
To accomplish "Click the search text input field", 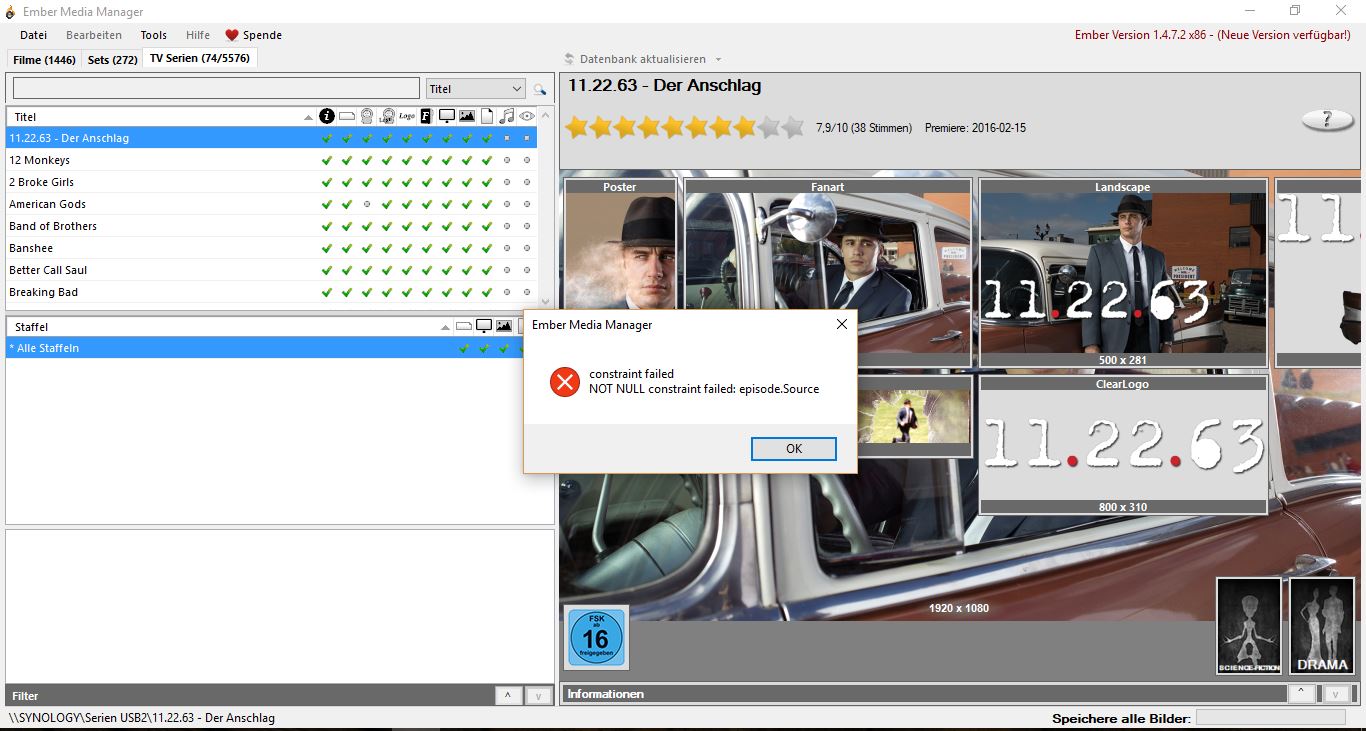I will coord(216,89).
